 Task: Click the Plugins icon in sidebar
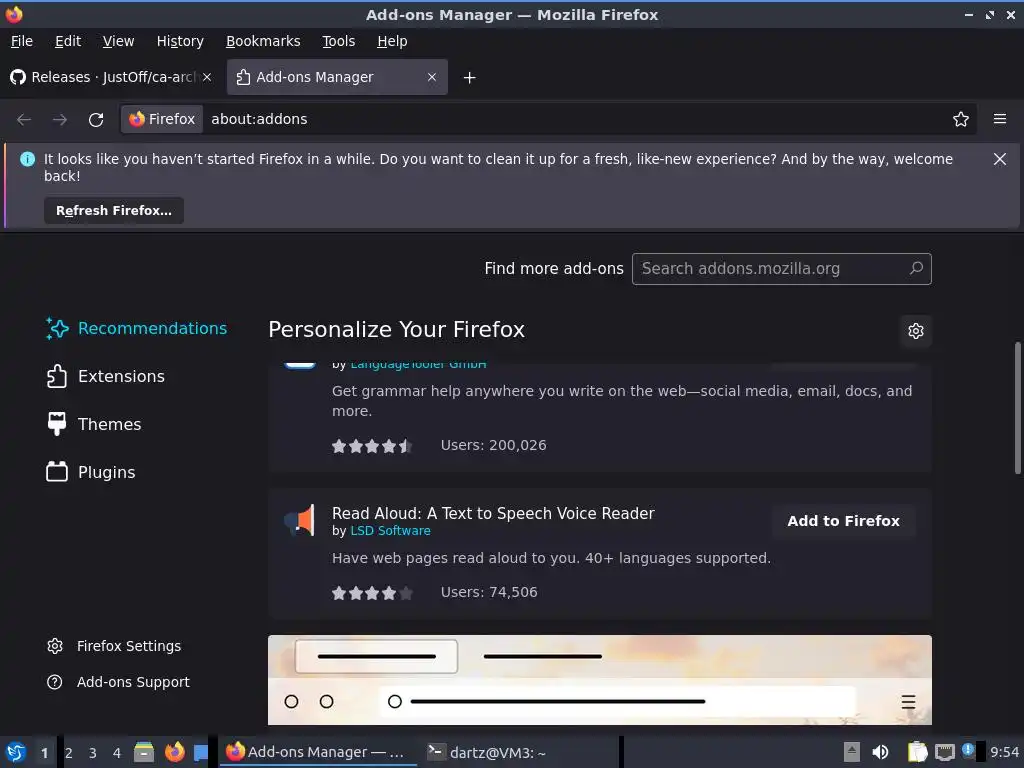(57, 472)
